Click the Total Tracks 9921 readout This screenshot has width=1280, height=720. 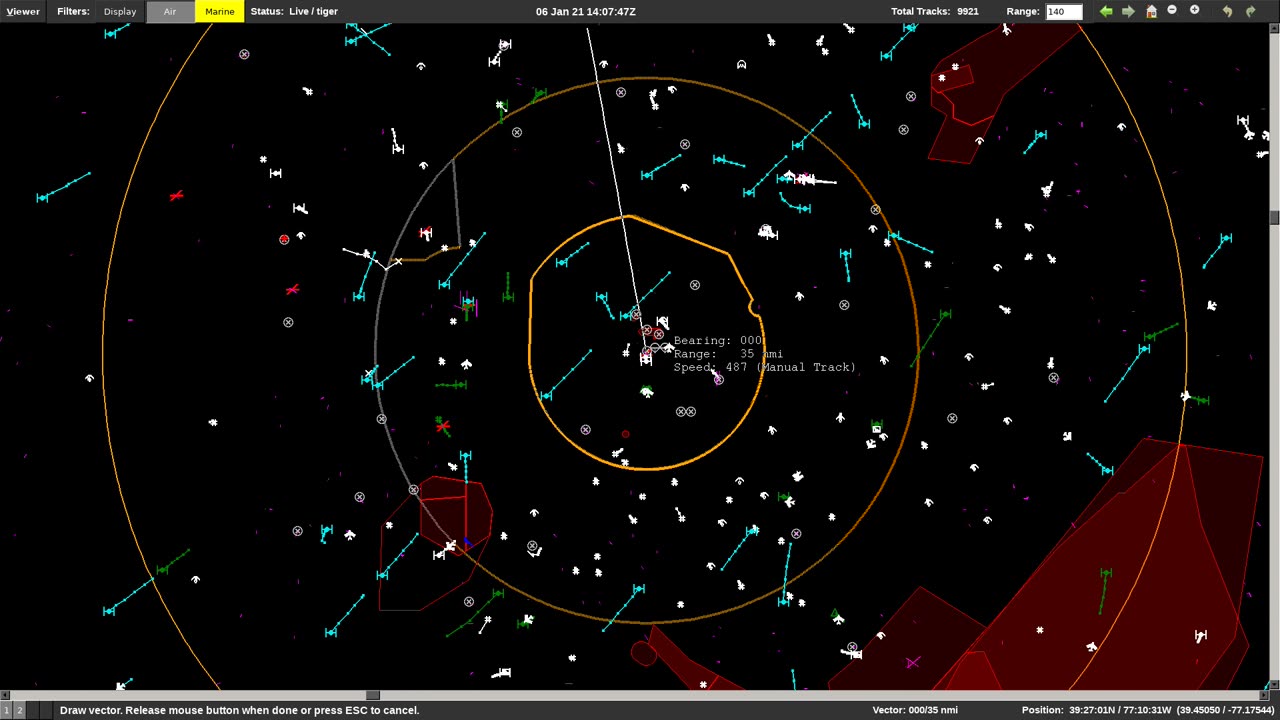[934, 11]
